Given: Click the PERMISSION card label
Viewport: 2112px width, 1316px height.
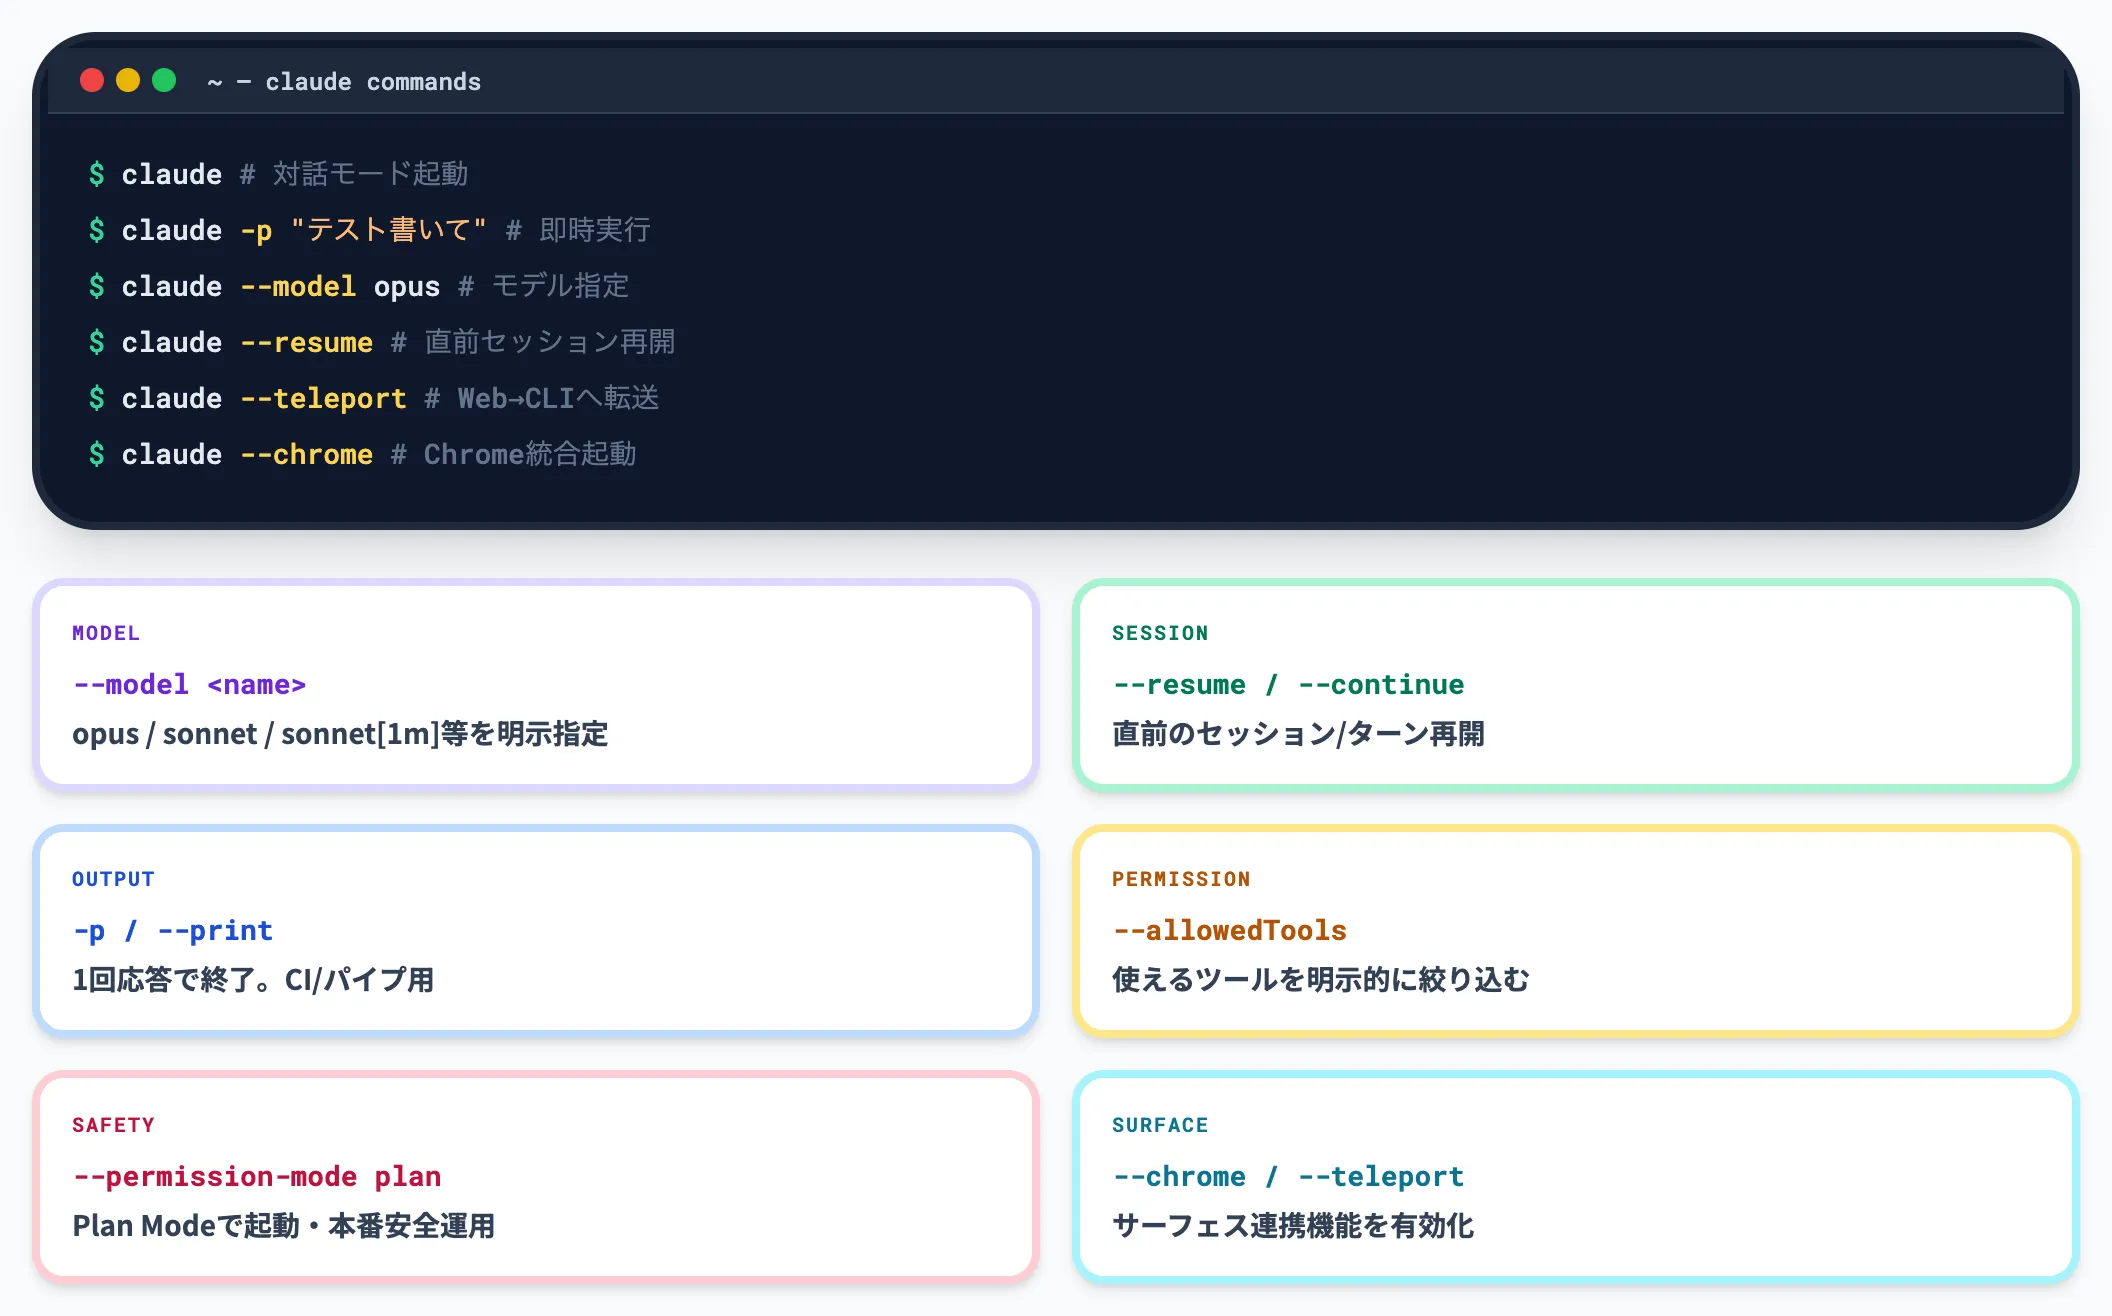Looking at the screenshot, I should (x=1181, y=879).
